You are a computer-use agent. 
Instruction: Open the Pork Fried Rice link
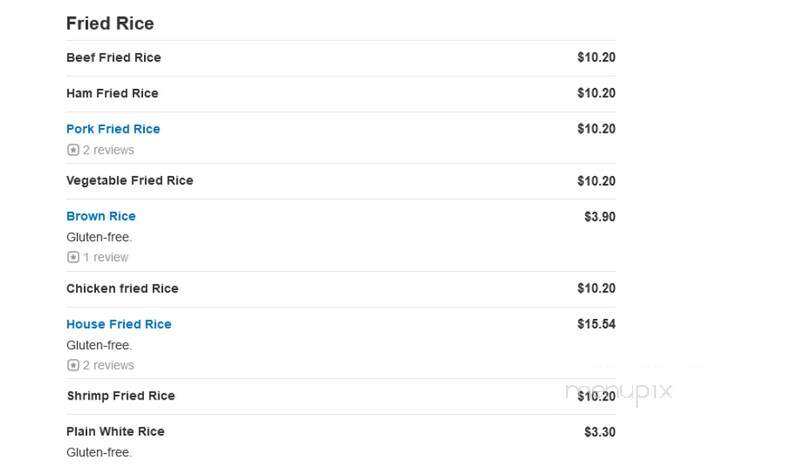[x=113, y=129]
